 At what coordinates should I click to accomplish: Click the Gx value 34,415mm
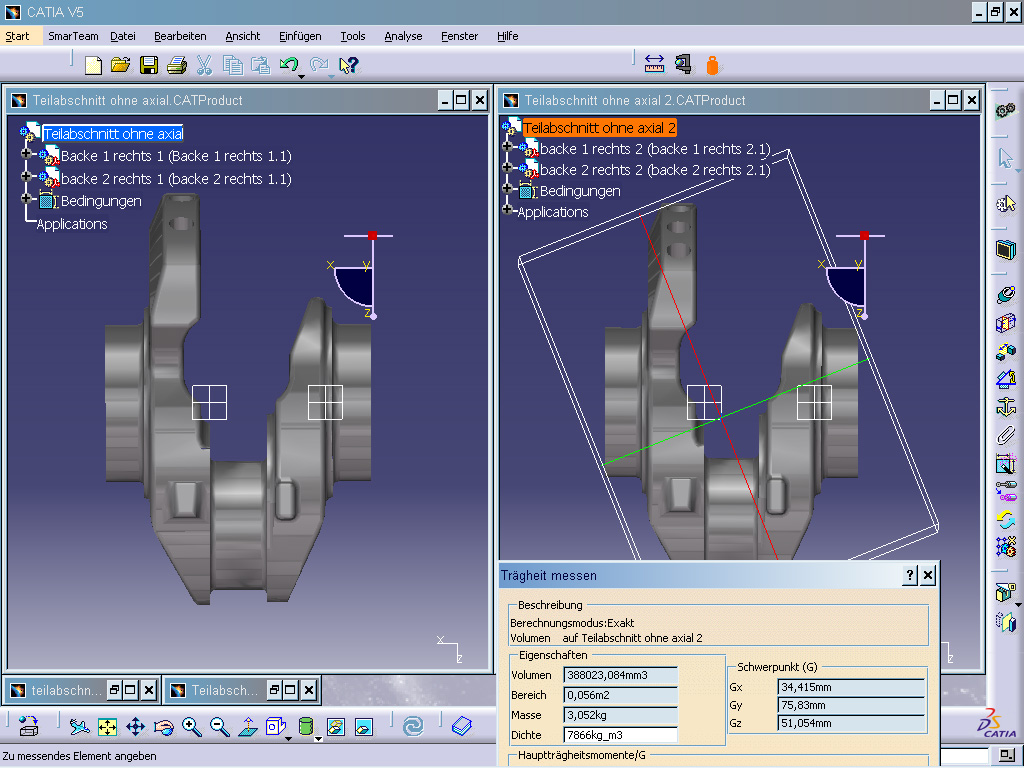pyautogui.click(x=852, y=687)
